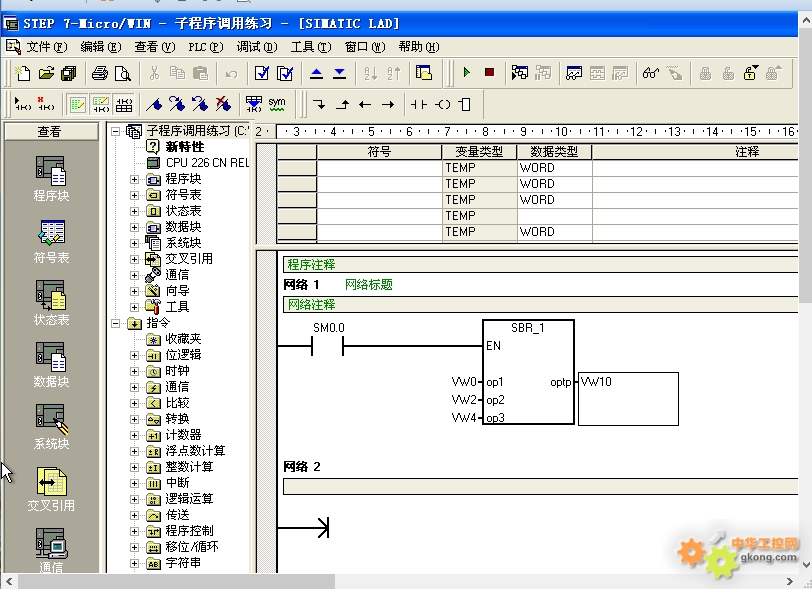The width and height of the screenshot is (812, 589).
Task: Click the 变量类型 column header
Action: coord(479,152)
